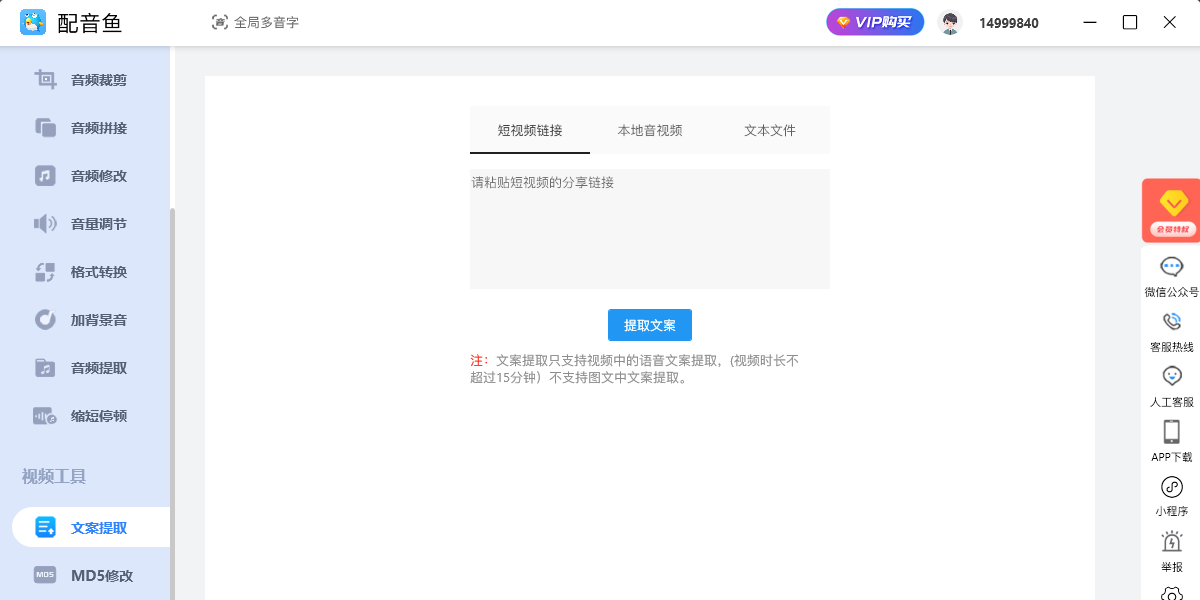The width and height of the screenshot is (1200, 600).
Task: Click the VIP购买 button
Action: 875,22
